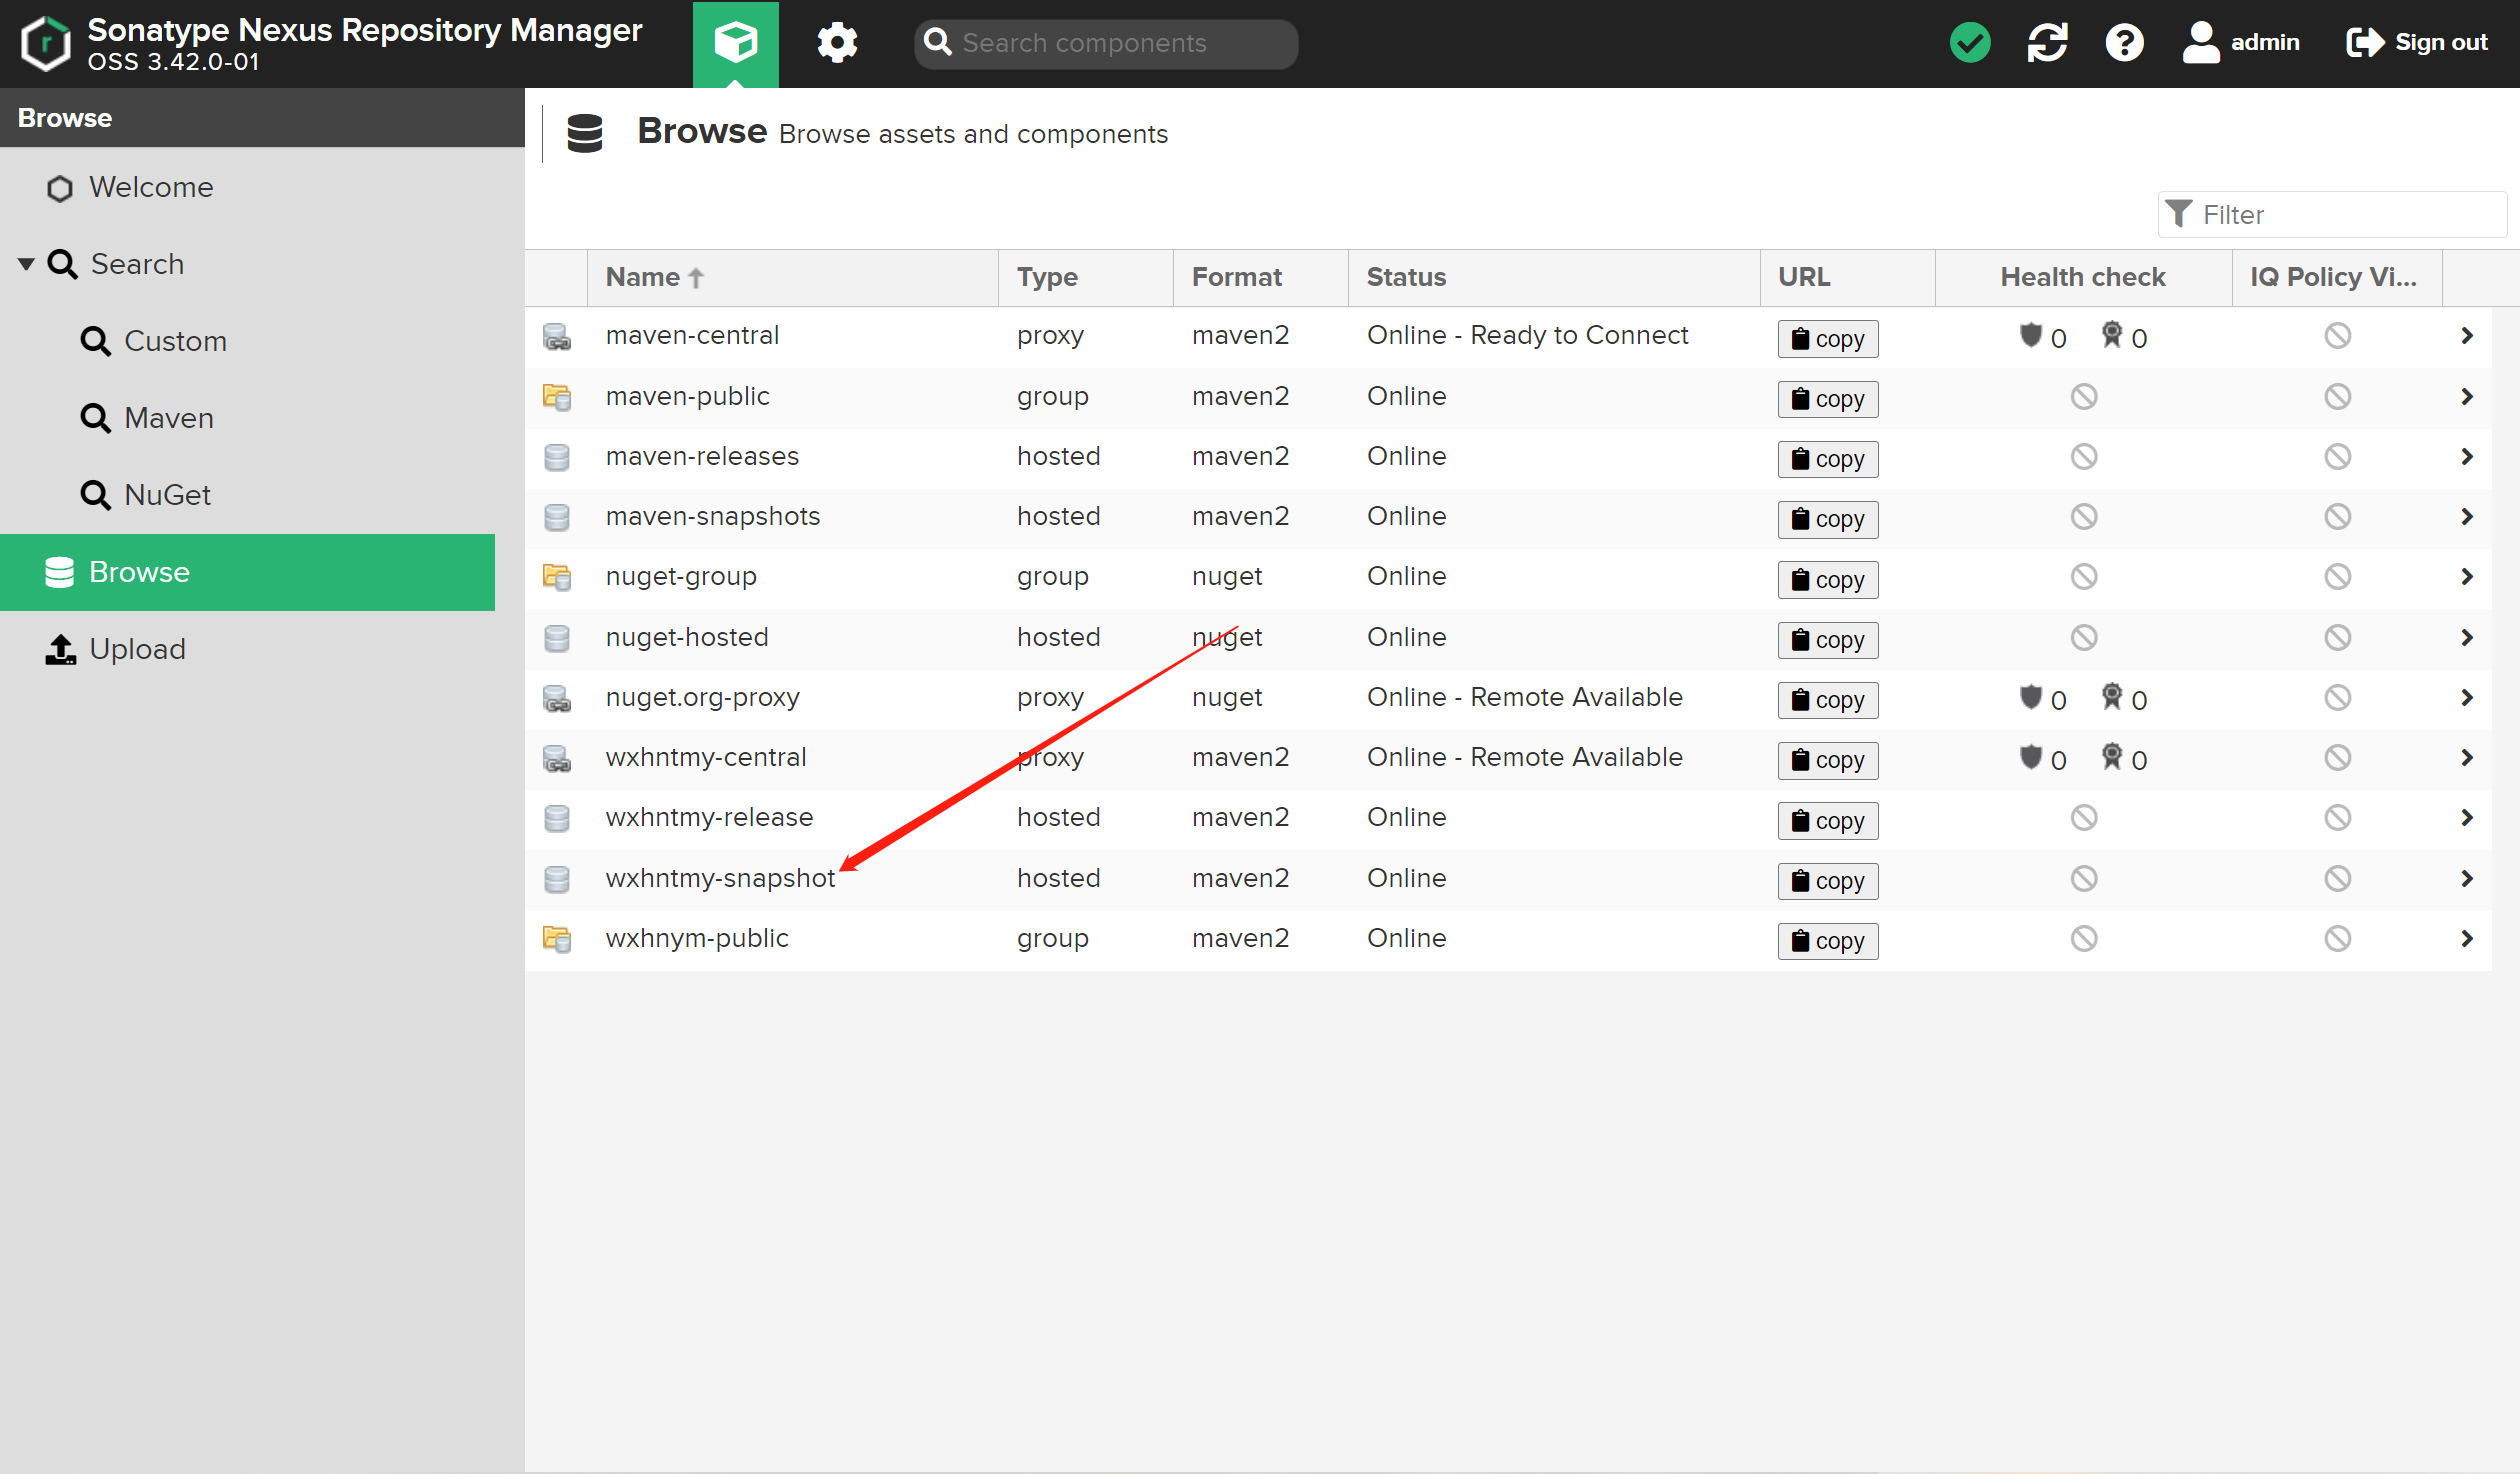The image size is (2520, 1474).
Task: Copy URL of nuget-hosted
Action: pos(1827,640)
